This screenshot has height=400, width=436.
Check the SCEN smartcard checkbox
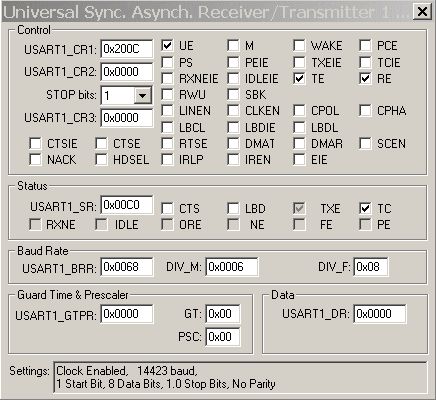tap(365, 143)
